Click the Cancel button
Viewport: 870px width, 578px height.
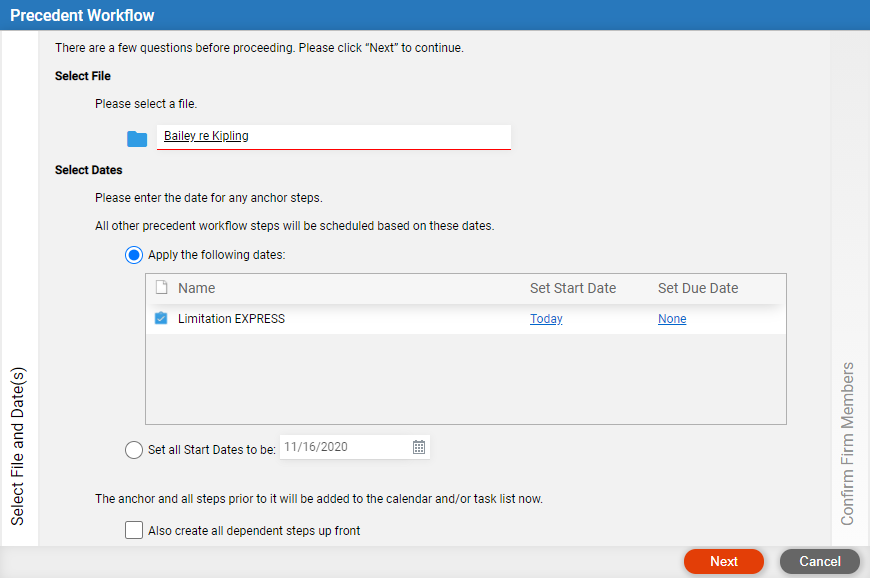point(820,561)
